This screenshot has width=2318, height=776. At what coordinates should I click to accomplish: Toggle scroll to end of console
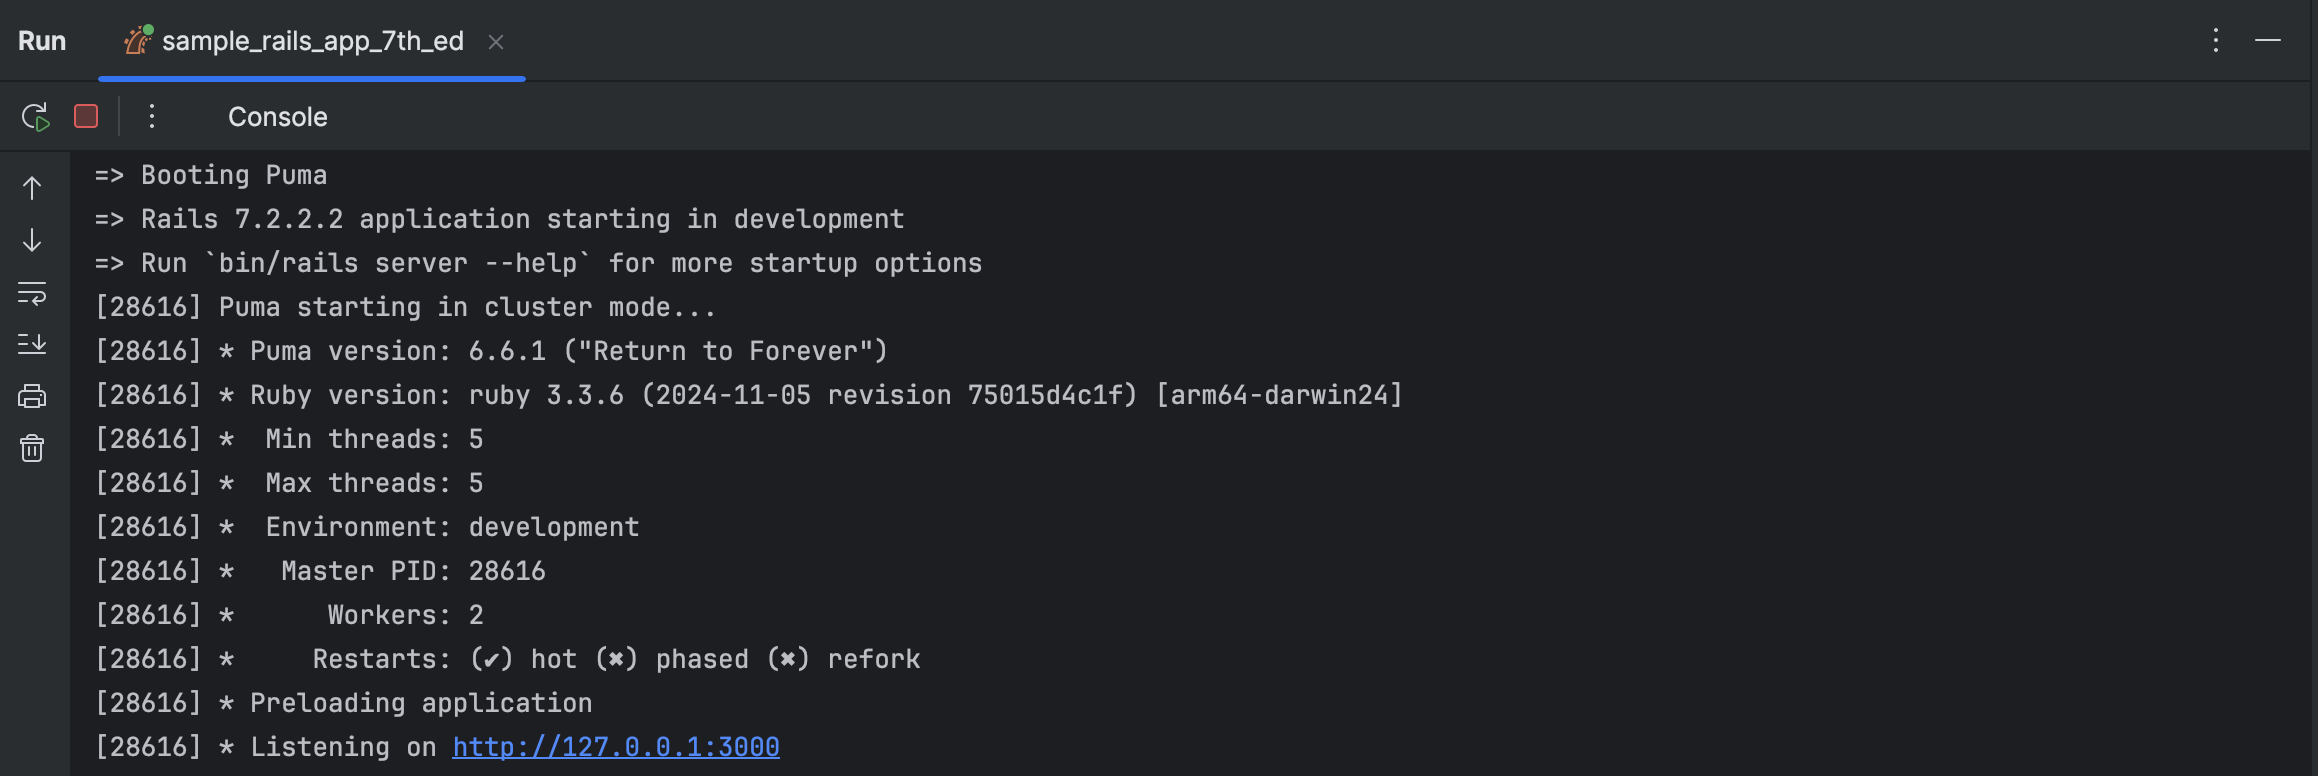coord(32,344)
